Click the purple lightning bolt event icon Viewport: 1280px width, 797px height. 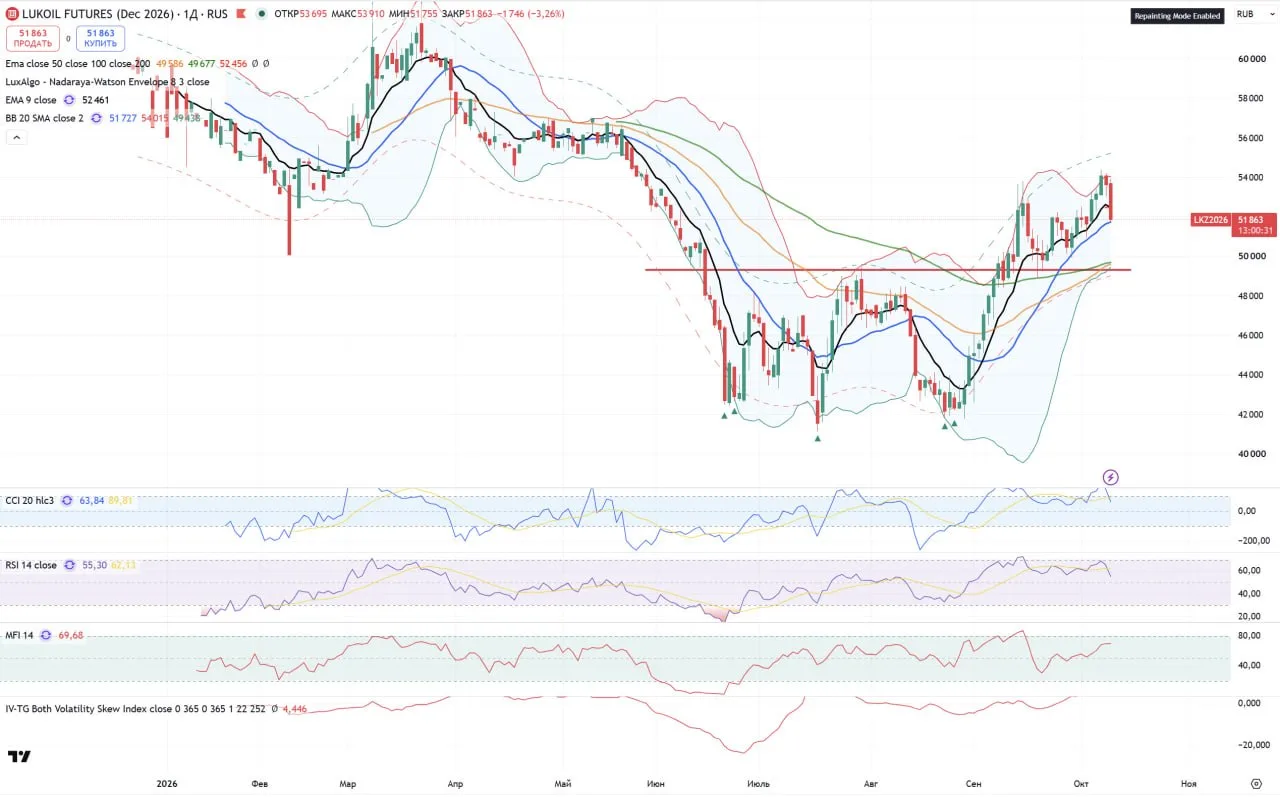[1110, 477]
